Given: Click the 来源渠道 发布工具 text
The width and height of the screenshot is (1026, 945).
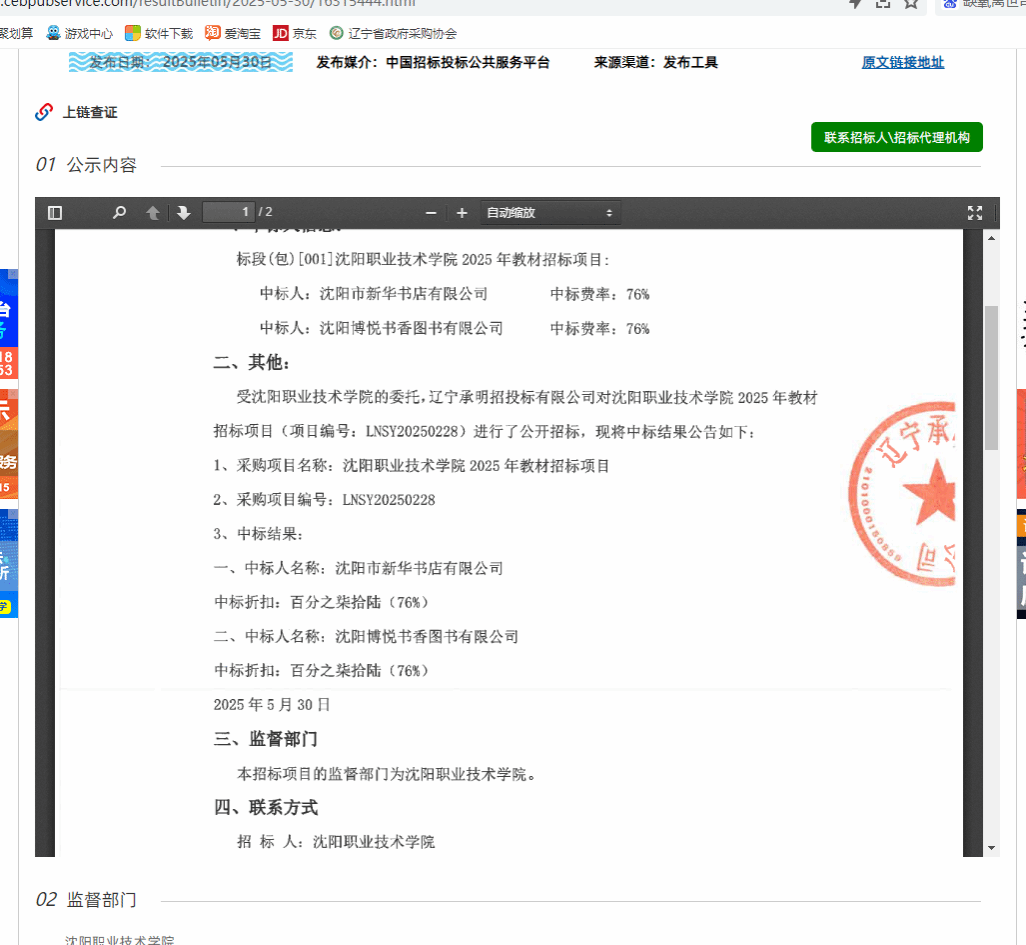Looking at the screenshot, I should pos(656,62).
